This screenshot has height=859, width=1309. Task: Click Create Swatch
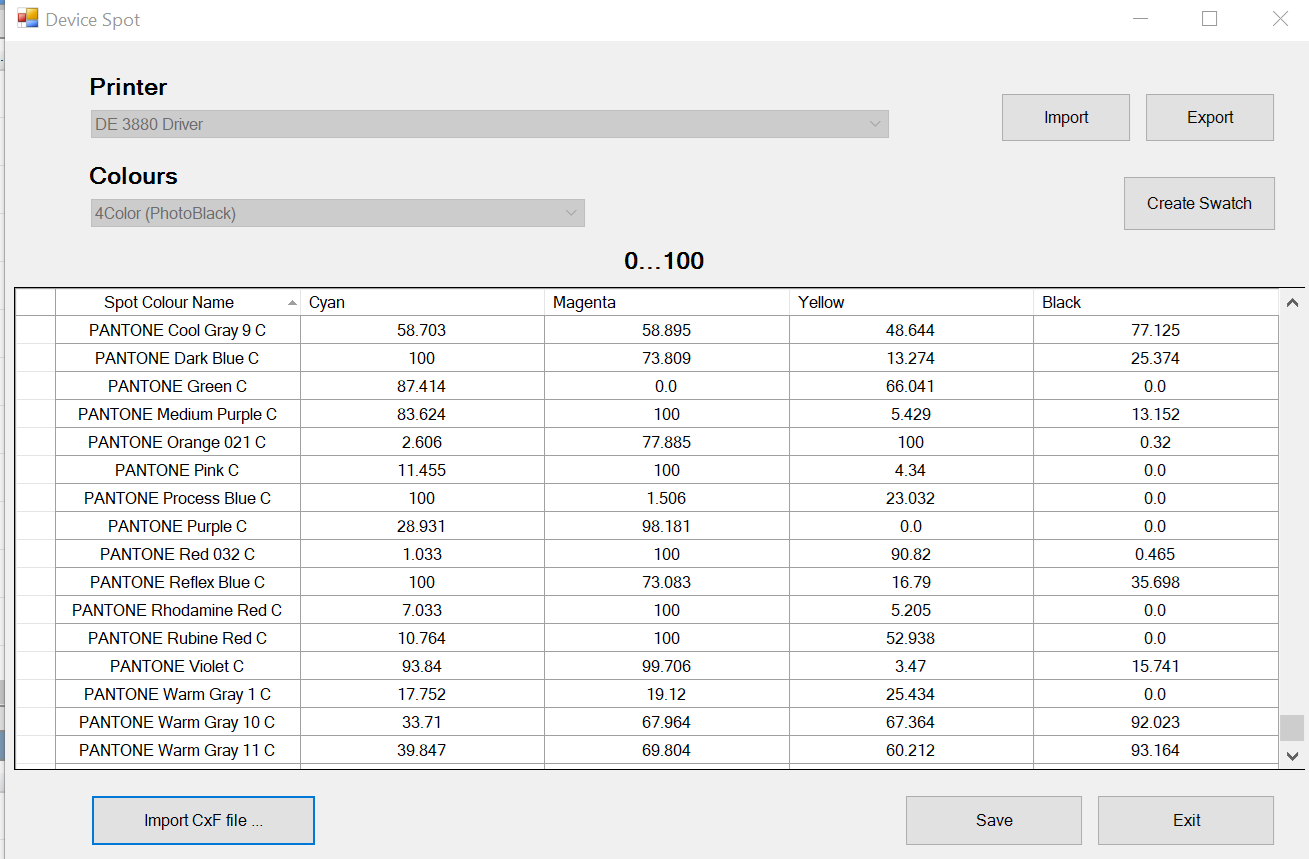point(1198,203)
